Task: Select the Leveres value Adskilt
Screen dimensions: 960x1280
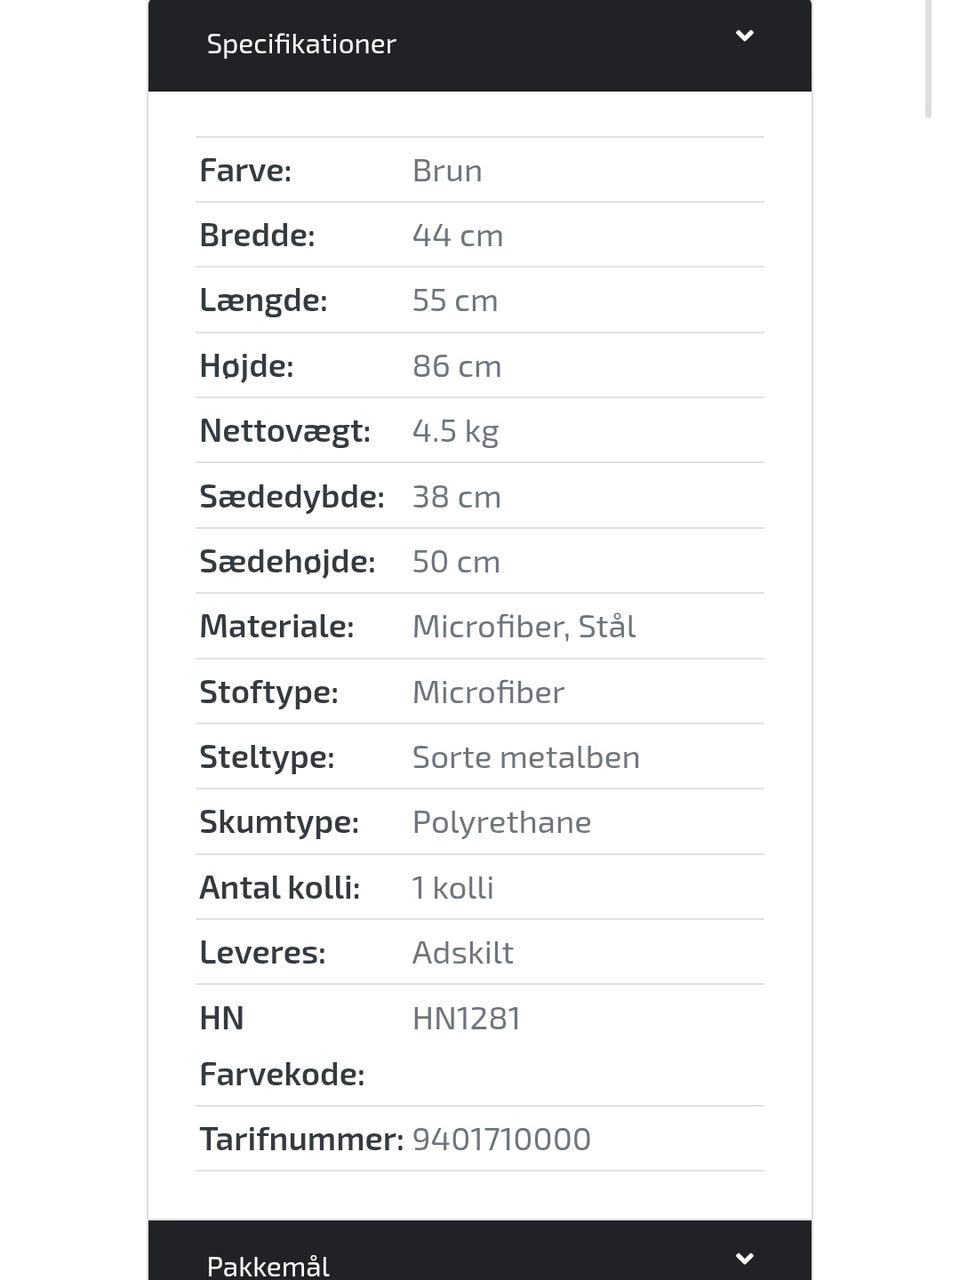Action: pyautogui.click(x=463, y=953)
